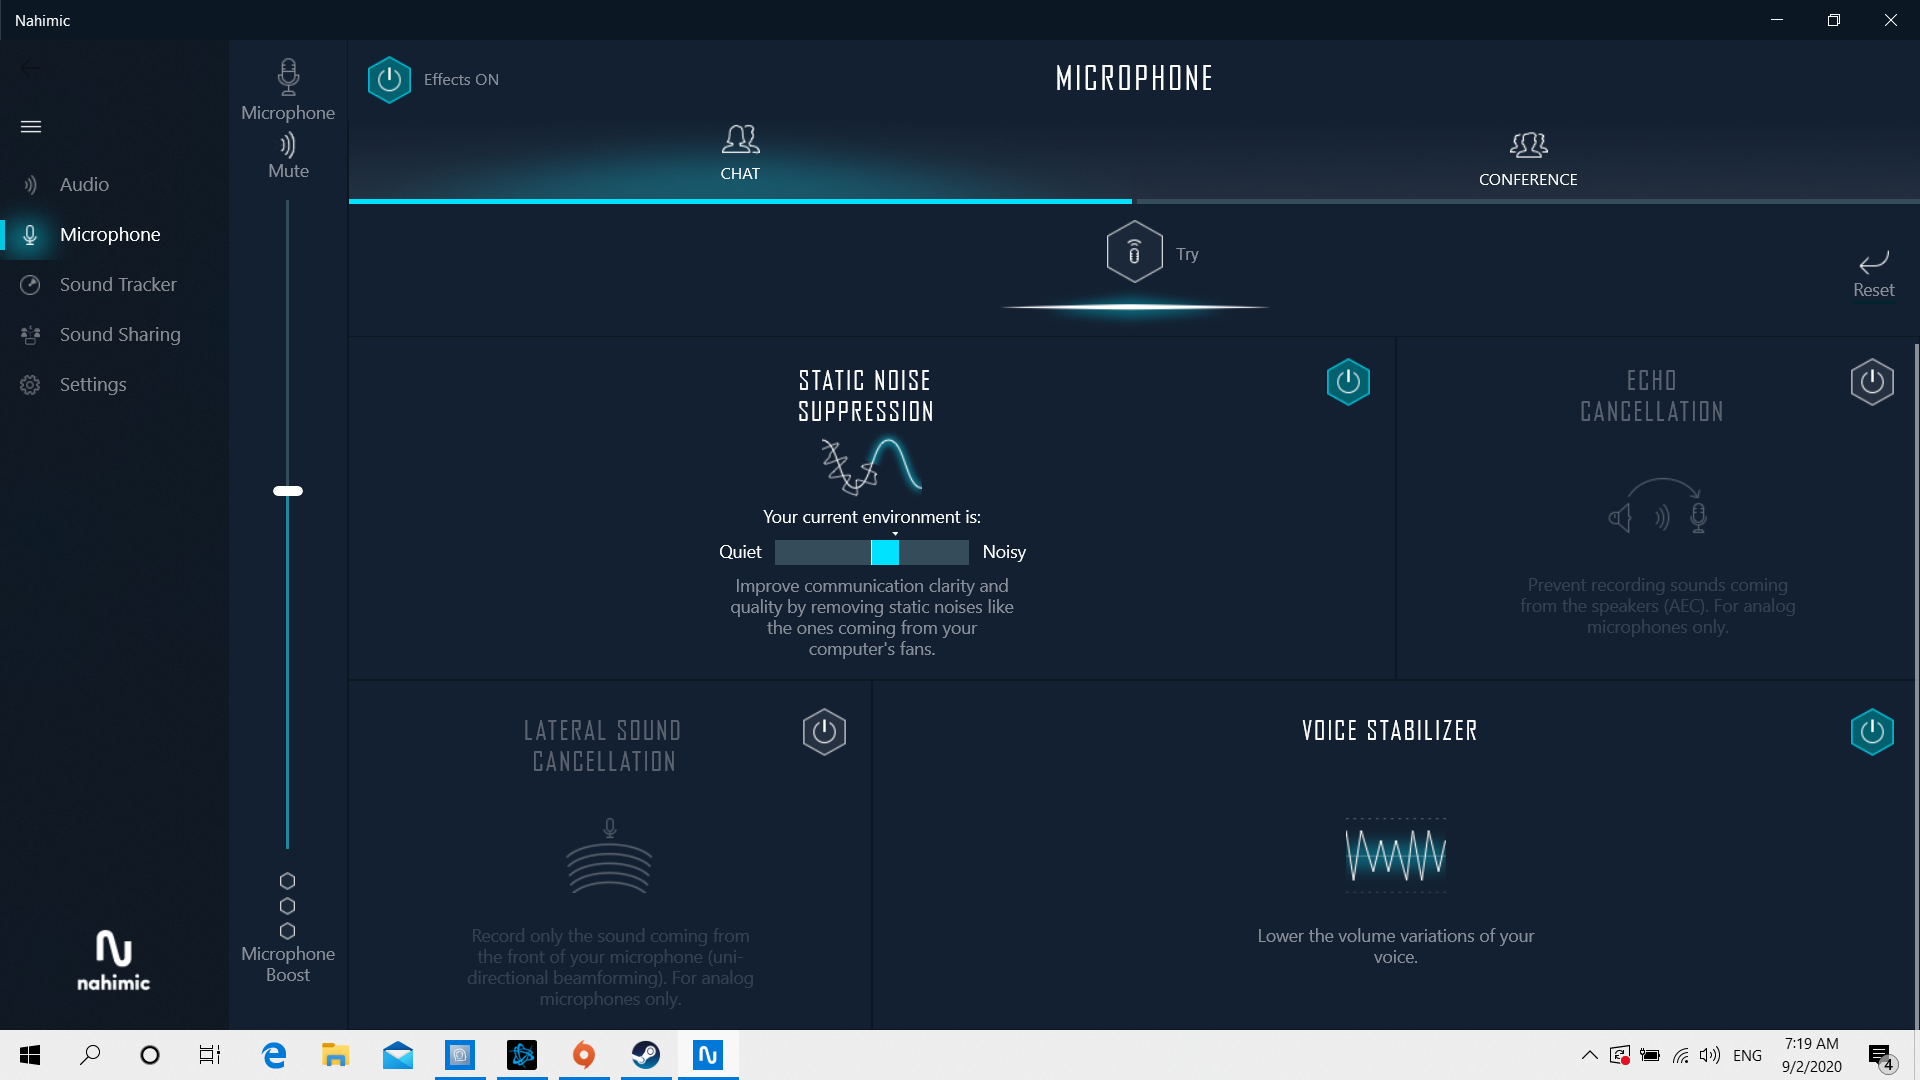
Task: Select the bottom Microphone Boost hexagon
Action: (287, 931)
